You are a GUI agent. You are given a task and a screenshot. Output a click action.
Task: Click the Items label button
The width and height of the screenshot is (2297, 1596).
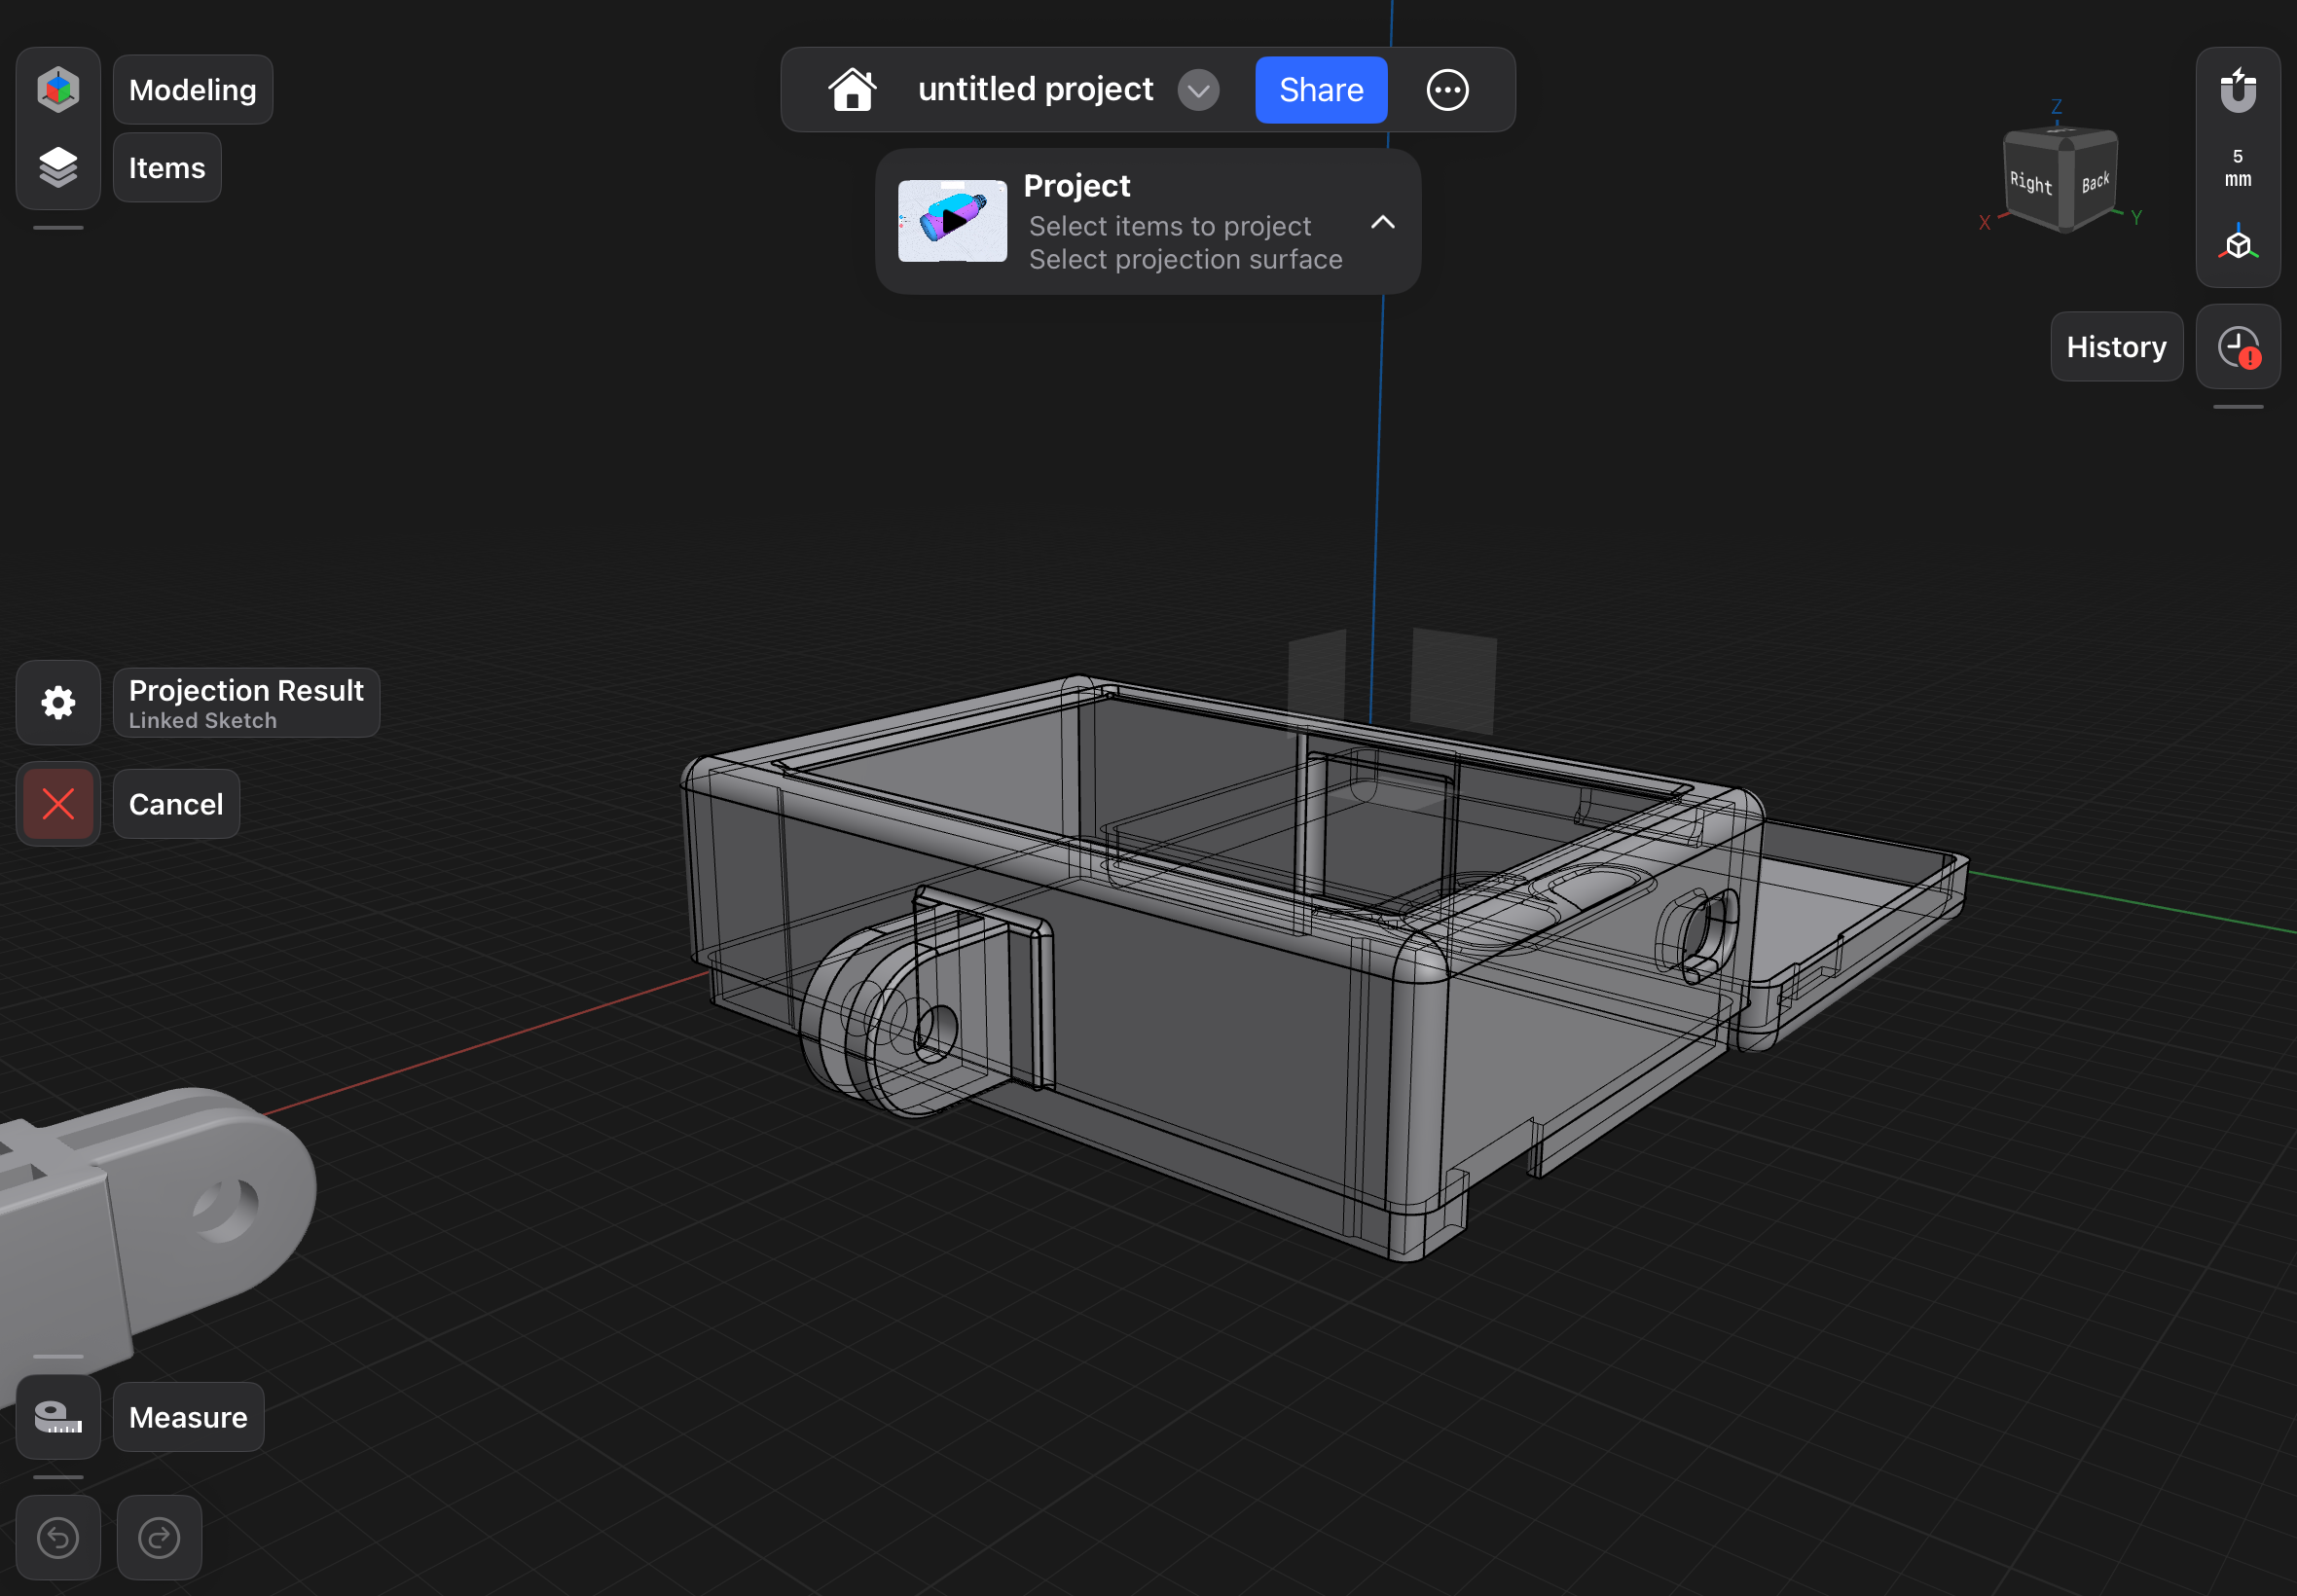167,168
